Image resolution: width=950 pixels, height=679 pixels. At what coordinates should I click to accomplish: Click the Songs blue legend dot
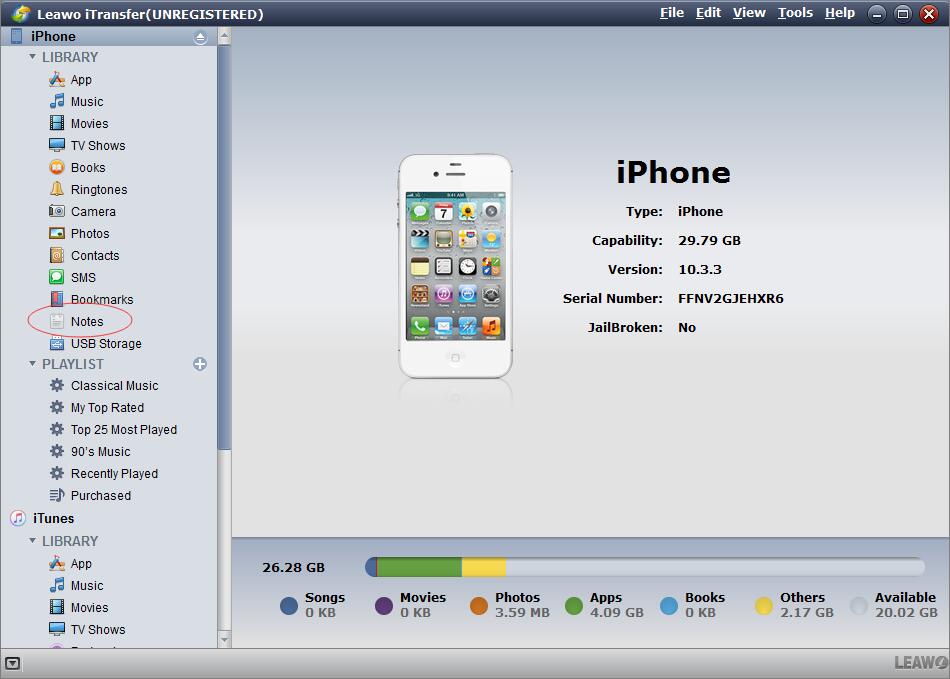289,606
